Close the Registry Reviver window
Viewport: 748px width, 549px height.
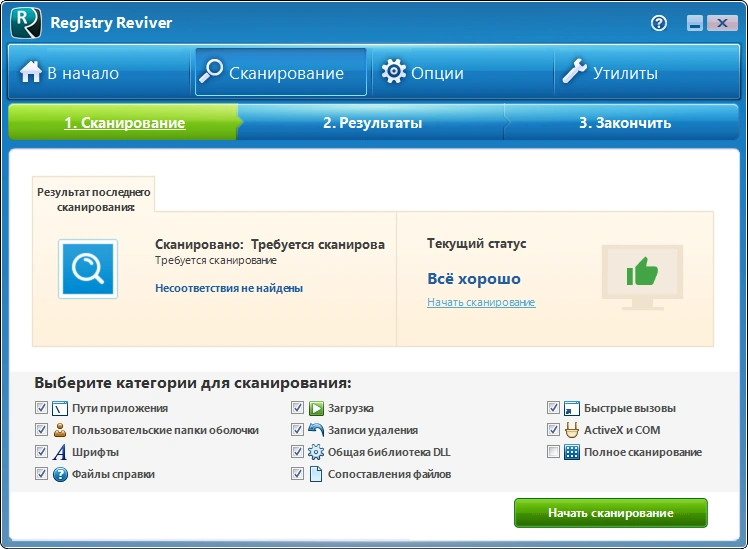point(722,23)
